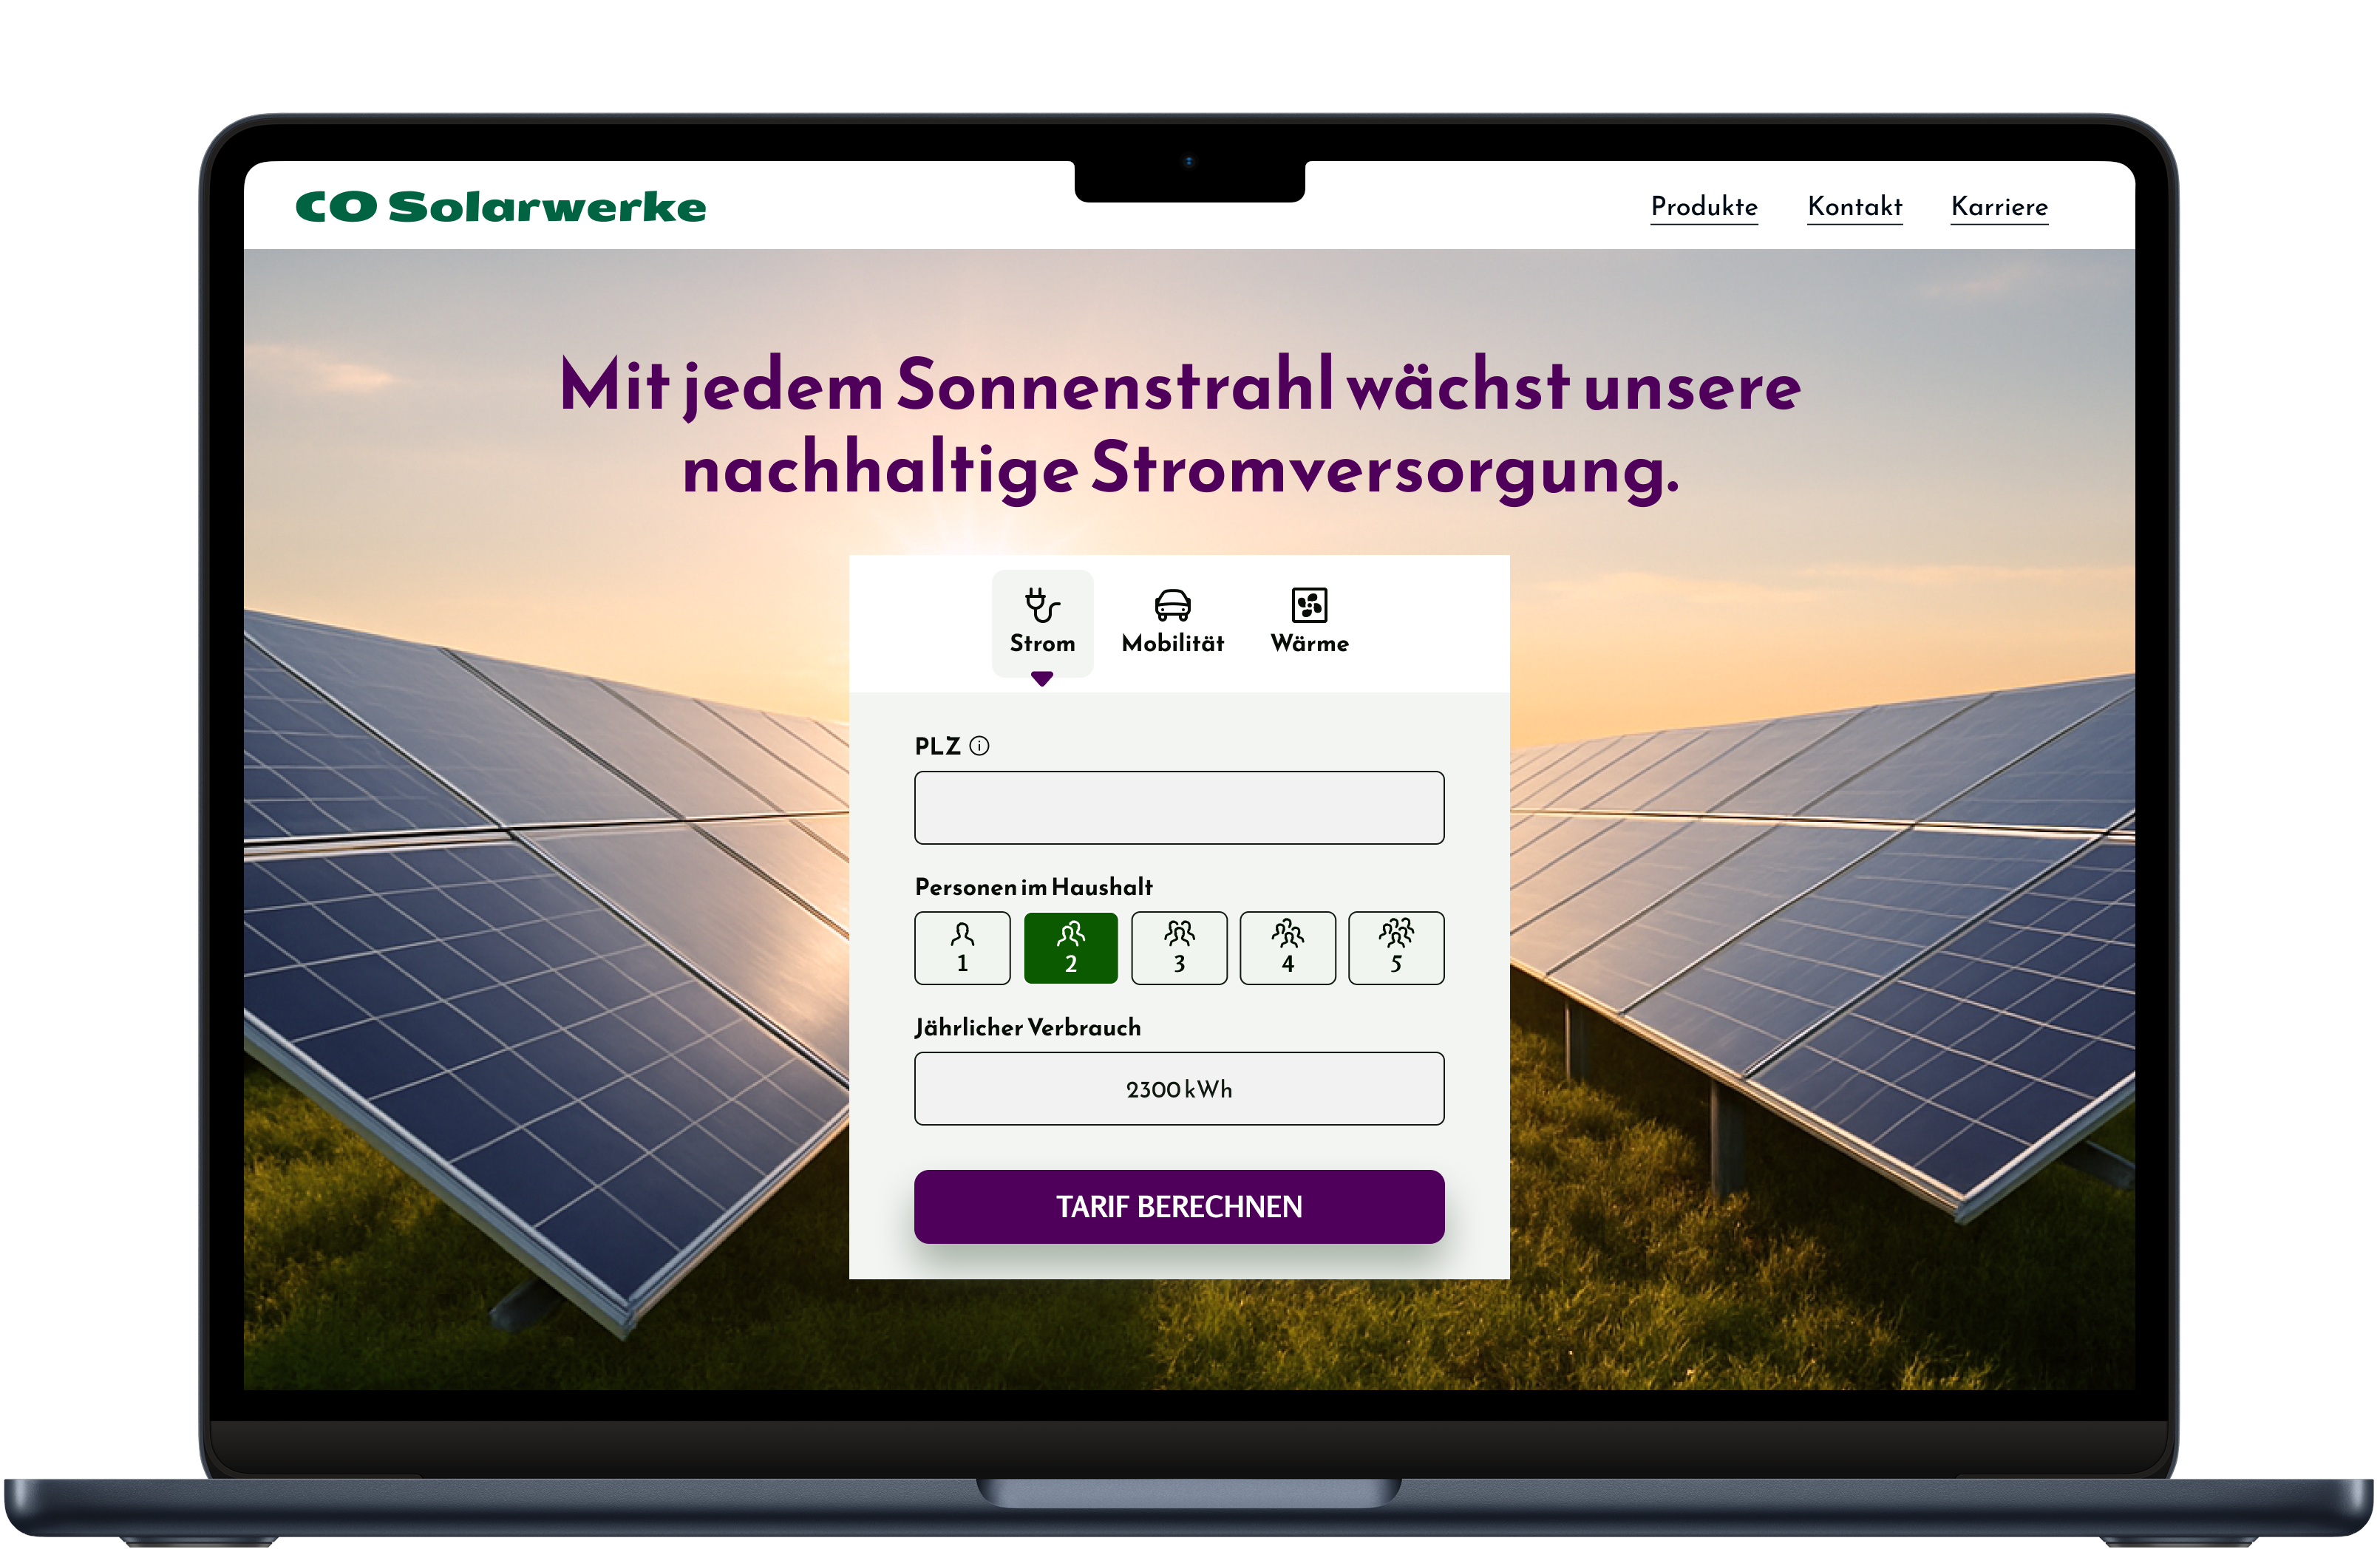Open the Karriere navigation link
The image size is (2380, 1552).
2000,207
